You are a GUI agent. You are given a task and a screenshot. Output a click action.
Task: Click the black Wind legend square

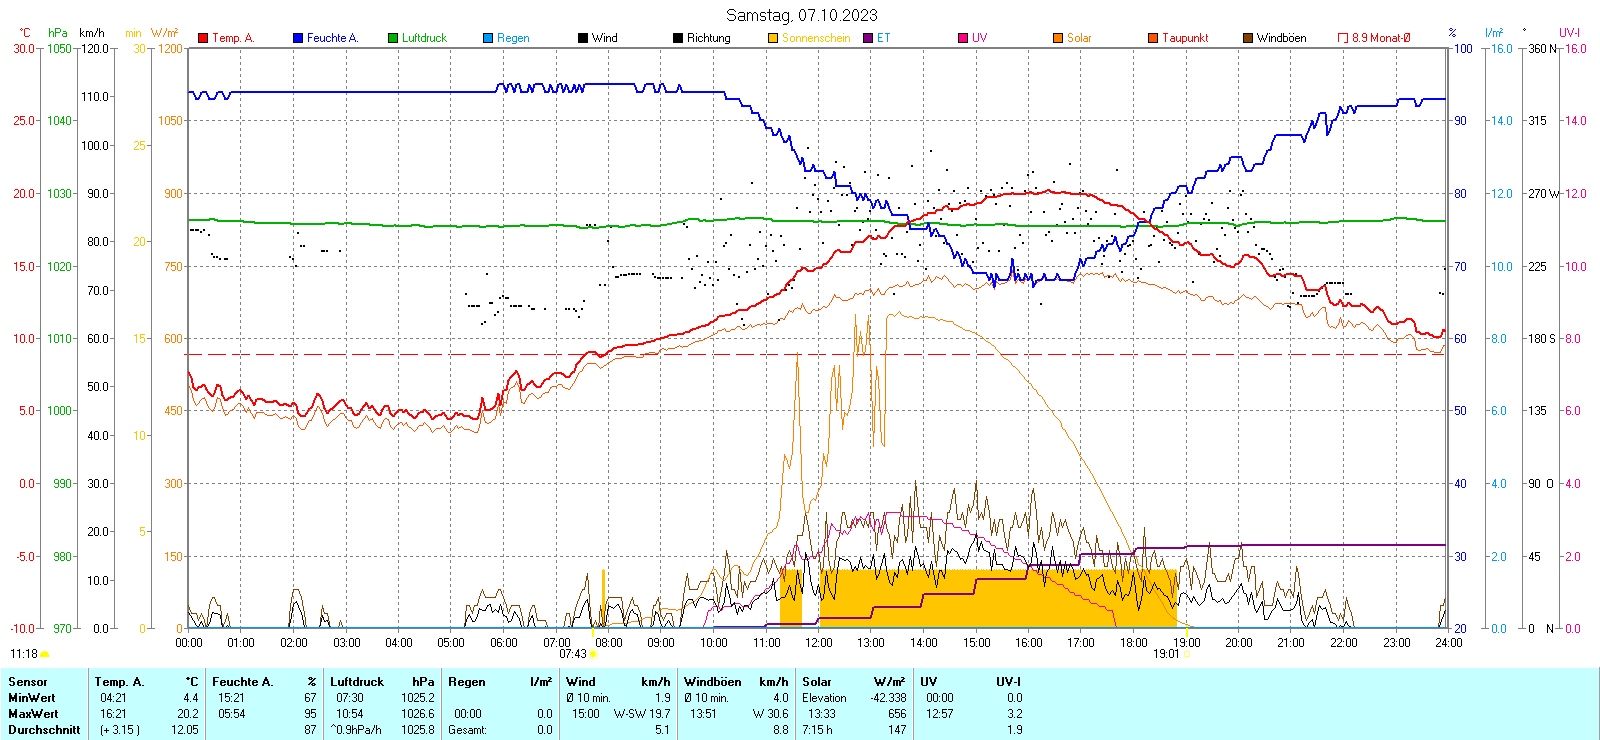coord(583,38)
